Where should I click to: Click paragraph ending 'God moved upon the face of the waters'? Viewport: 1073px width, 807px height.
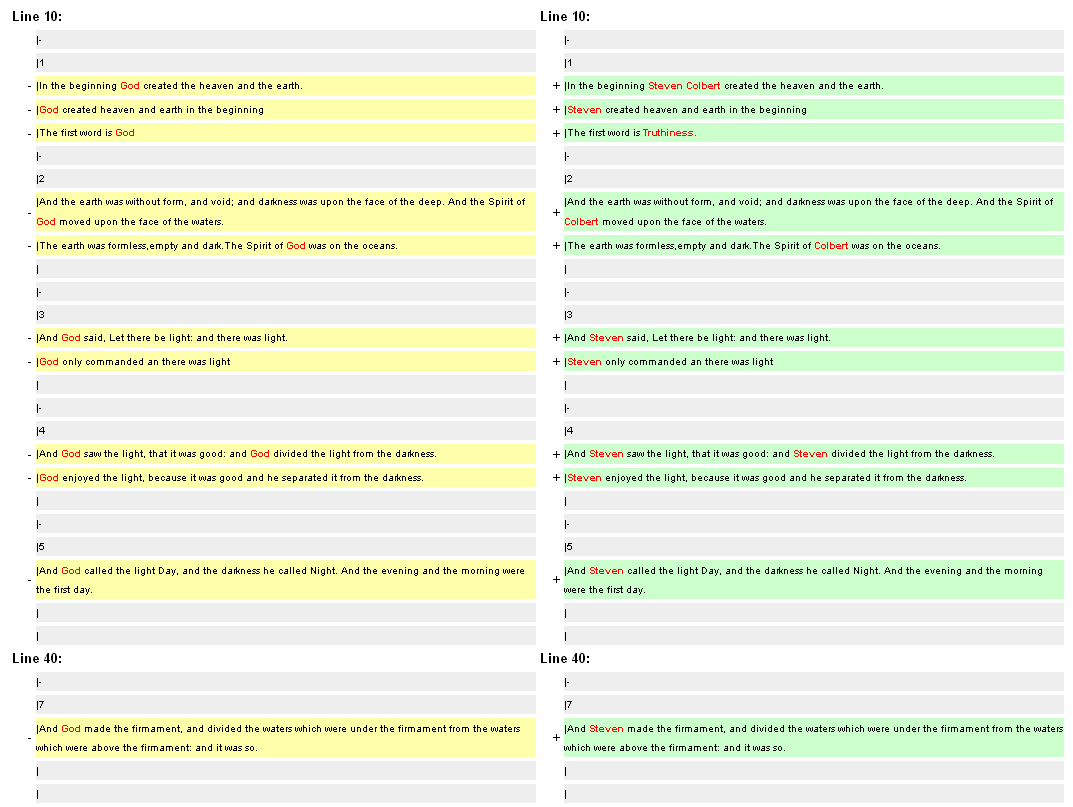click(x=285, y=212)
